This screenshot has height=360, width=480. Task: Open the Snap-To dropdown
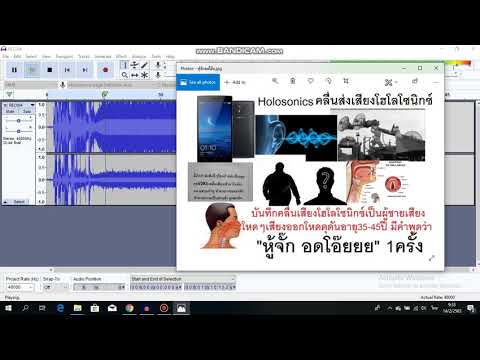(x=55, y=287)
